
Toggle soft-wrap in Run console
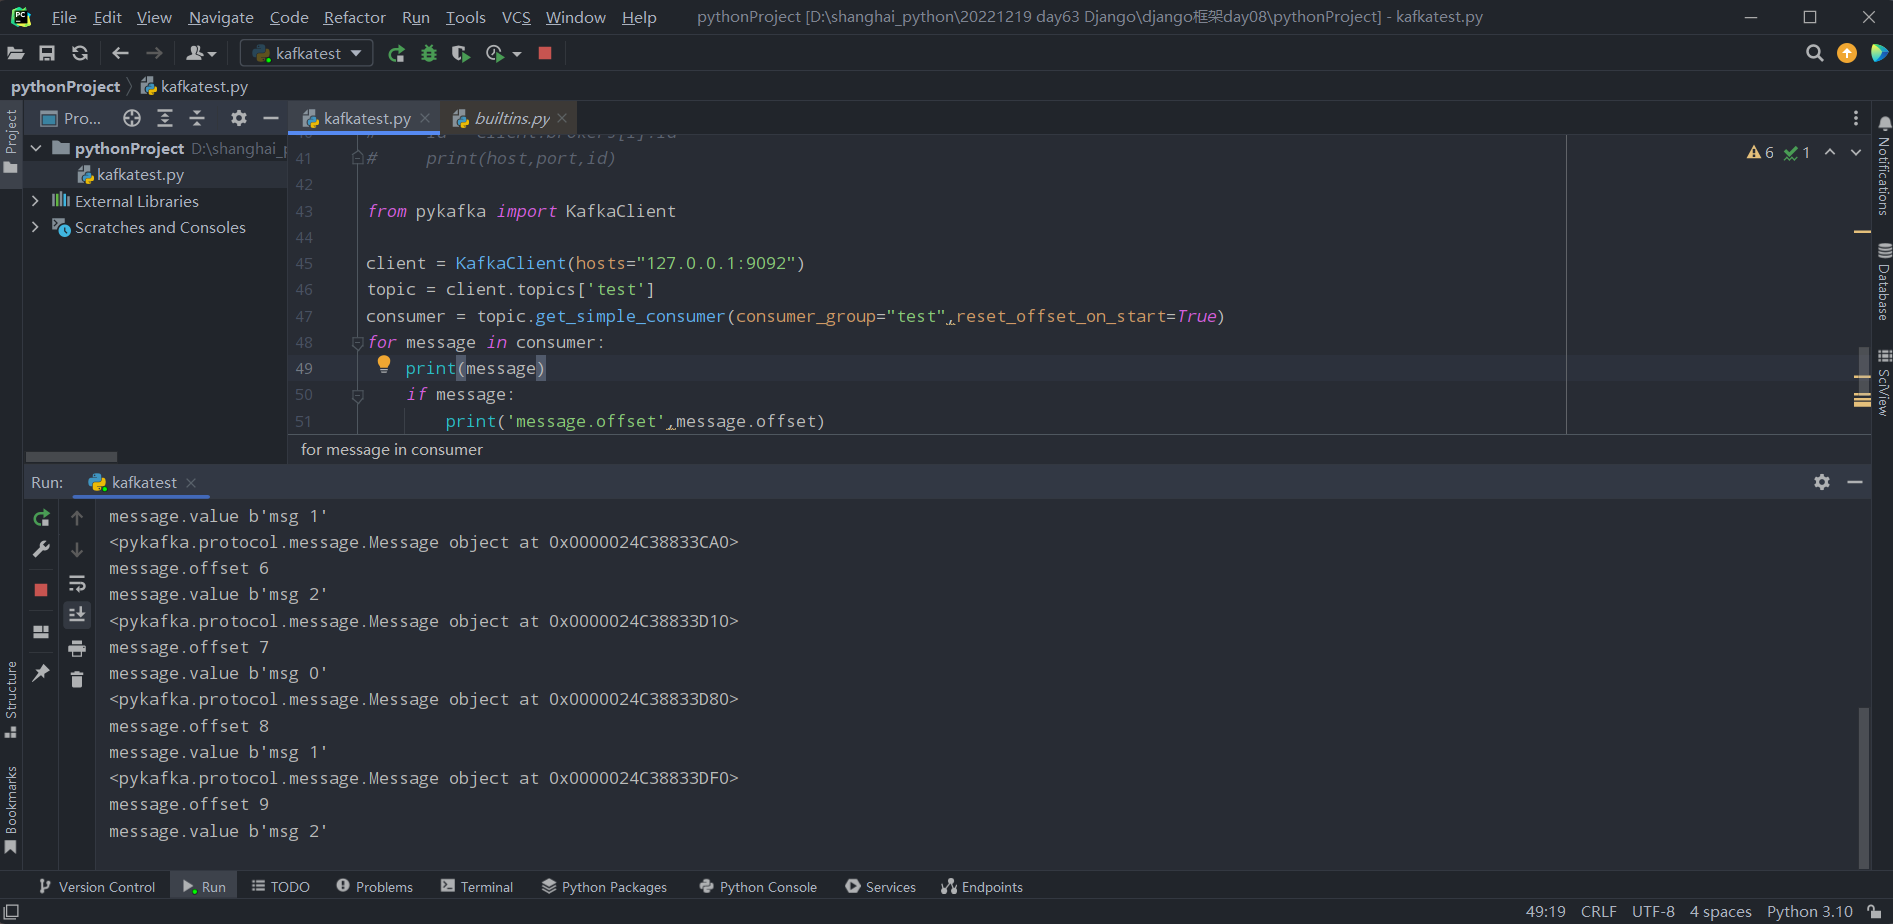point(77,584)
